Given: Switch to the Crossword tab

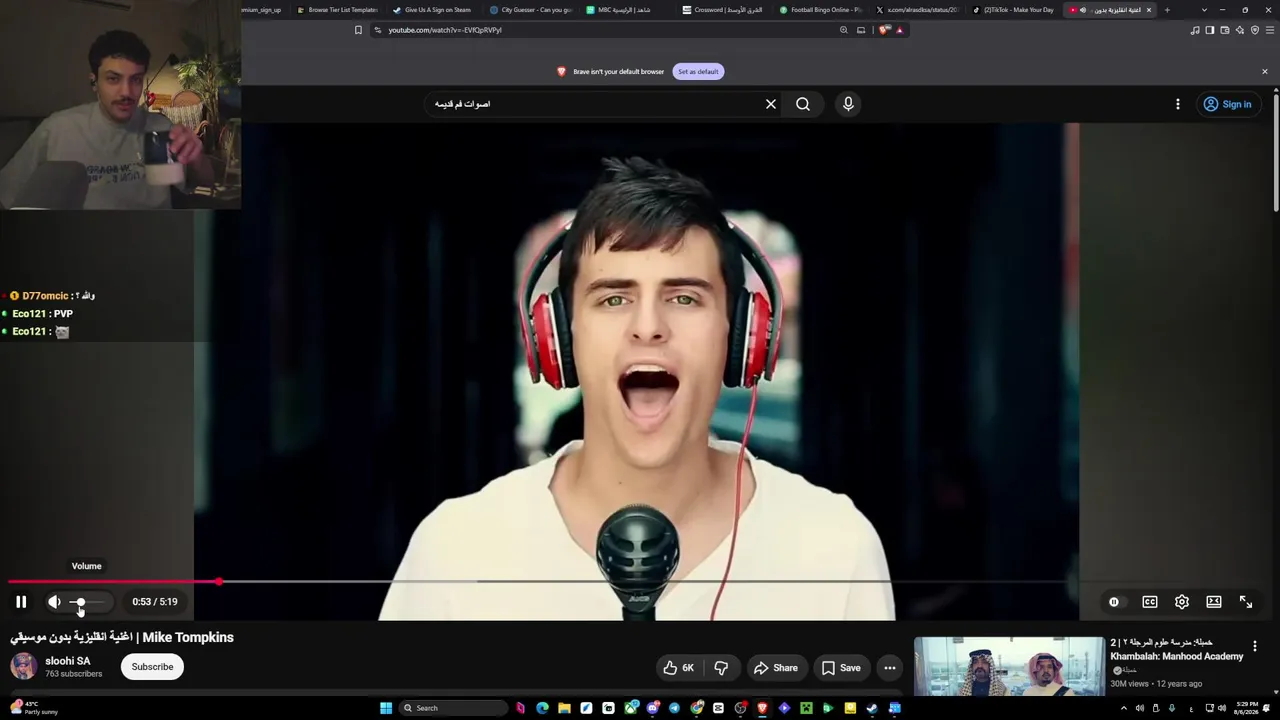Looking at the screenshot, I should (x=722, y=10).
